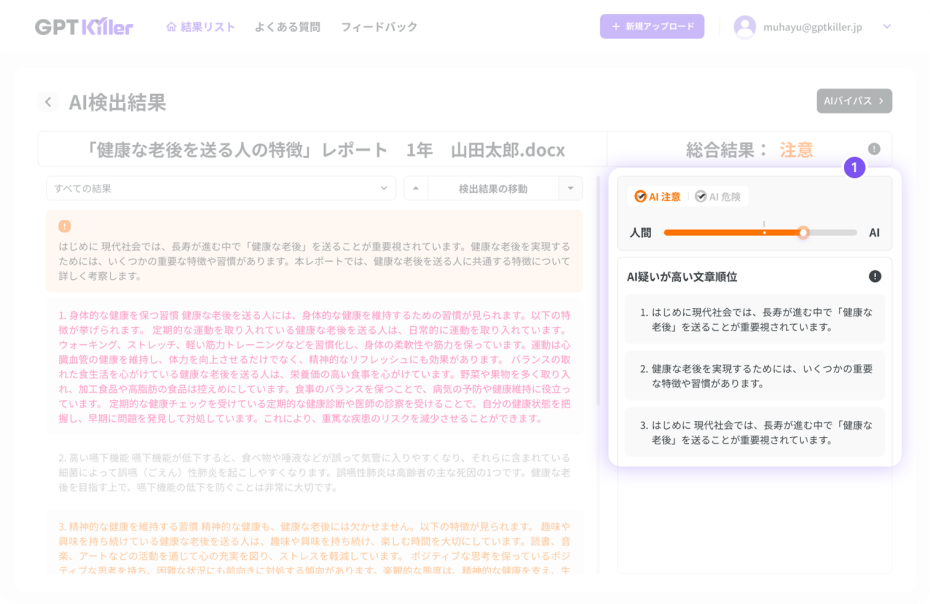Click the user avatar icon

click(744, 27)
